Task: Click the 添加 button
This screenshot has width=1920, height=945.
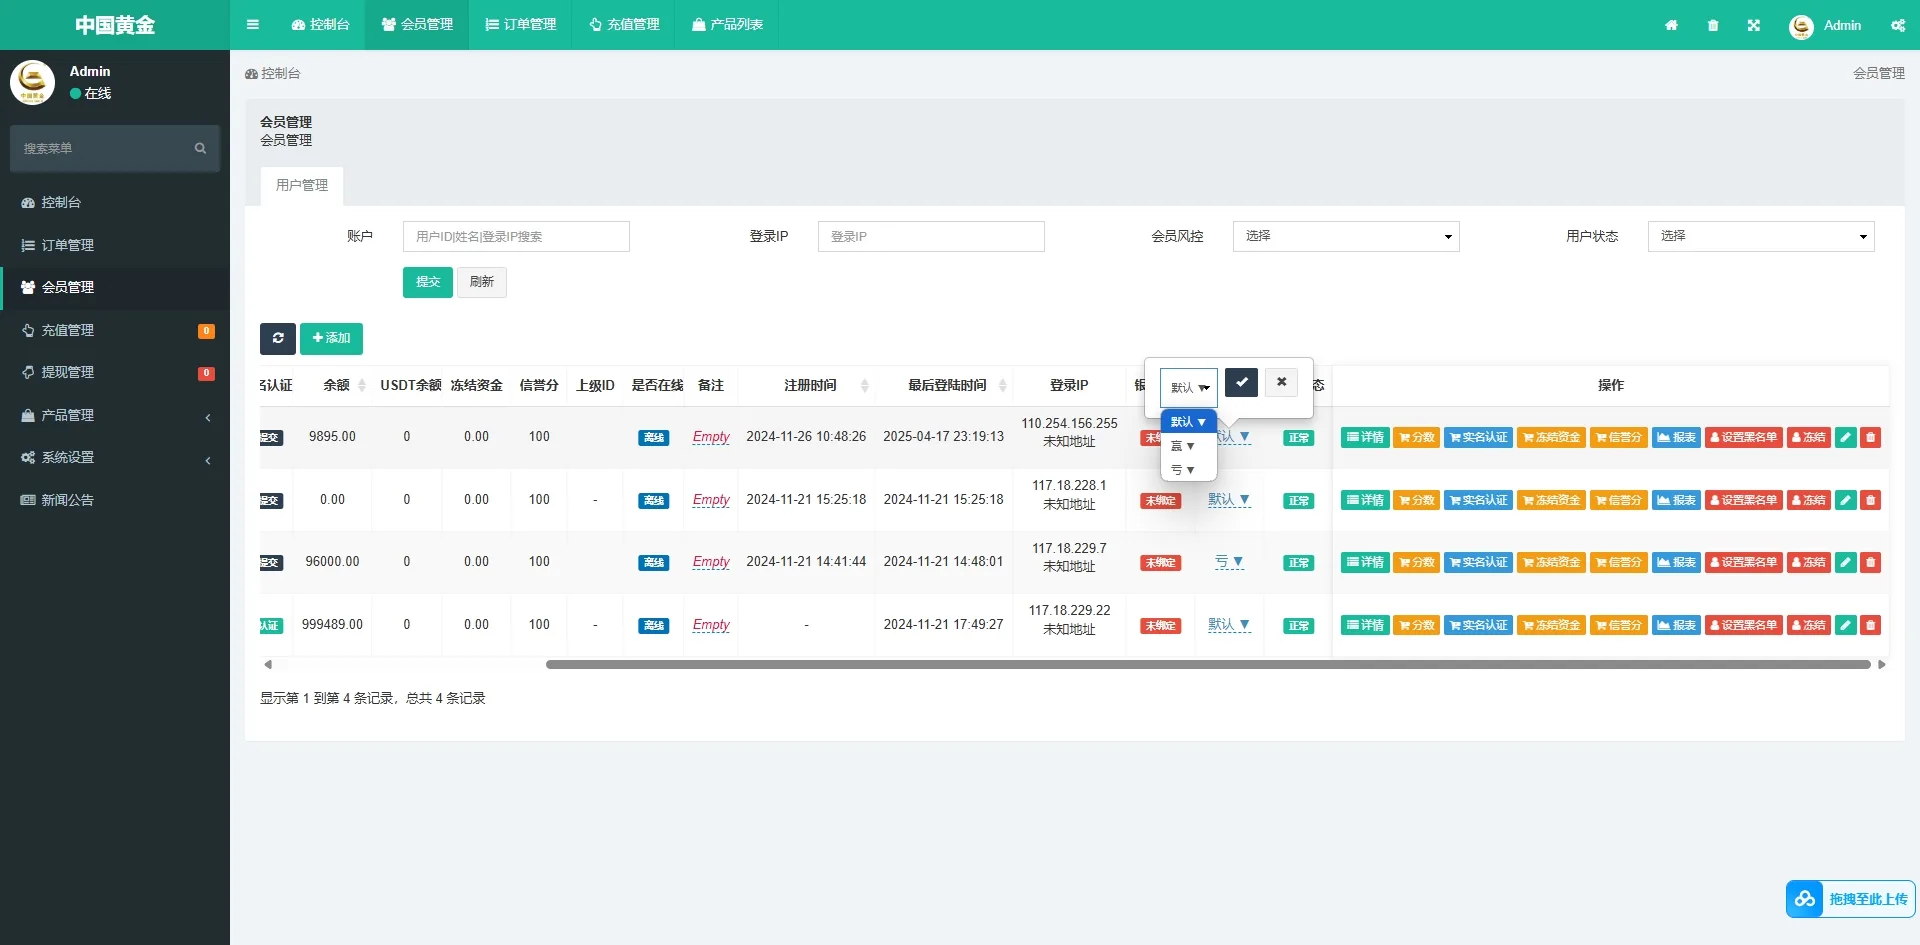Action: [x=331, y=338]
